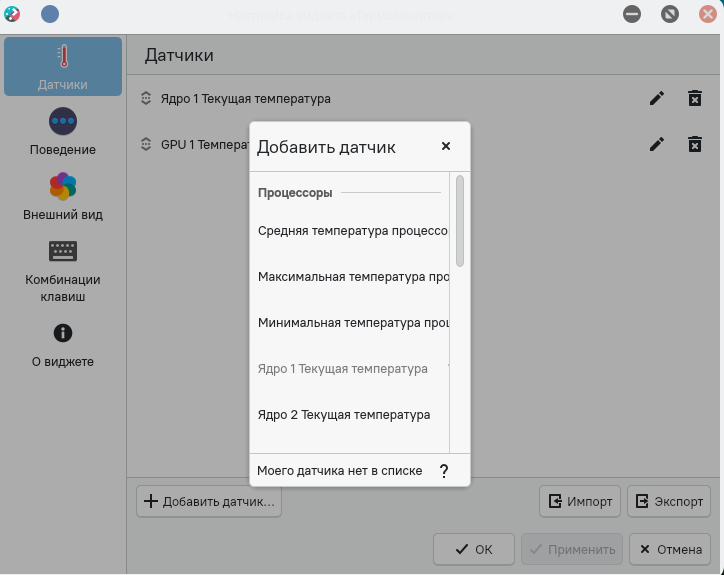Select Ядро 2 Текущая температура in list

350,415
